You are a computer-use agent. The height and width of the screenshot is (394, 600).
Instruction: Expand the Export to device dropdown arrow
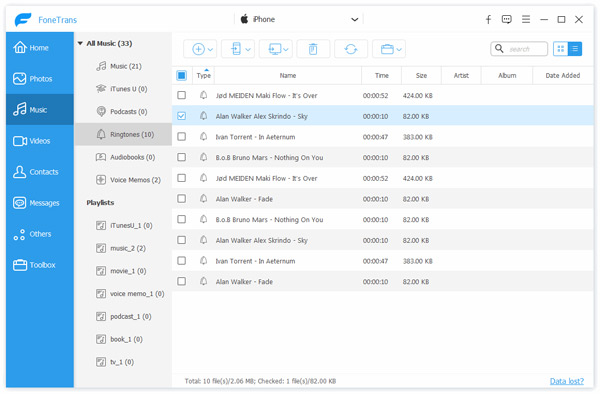click(x=248, y=49)
